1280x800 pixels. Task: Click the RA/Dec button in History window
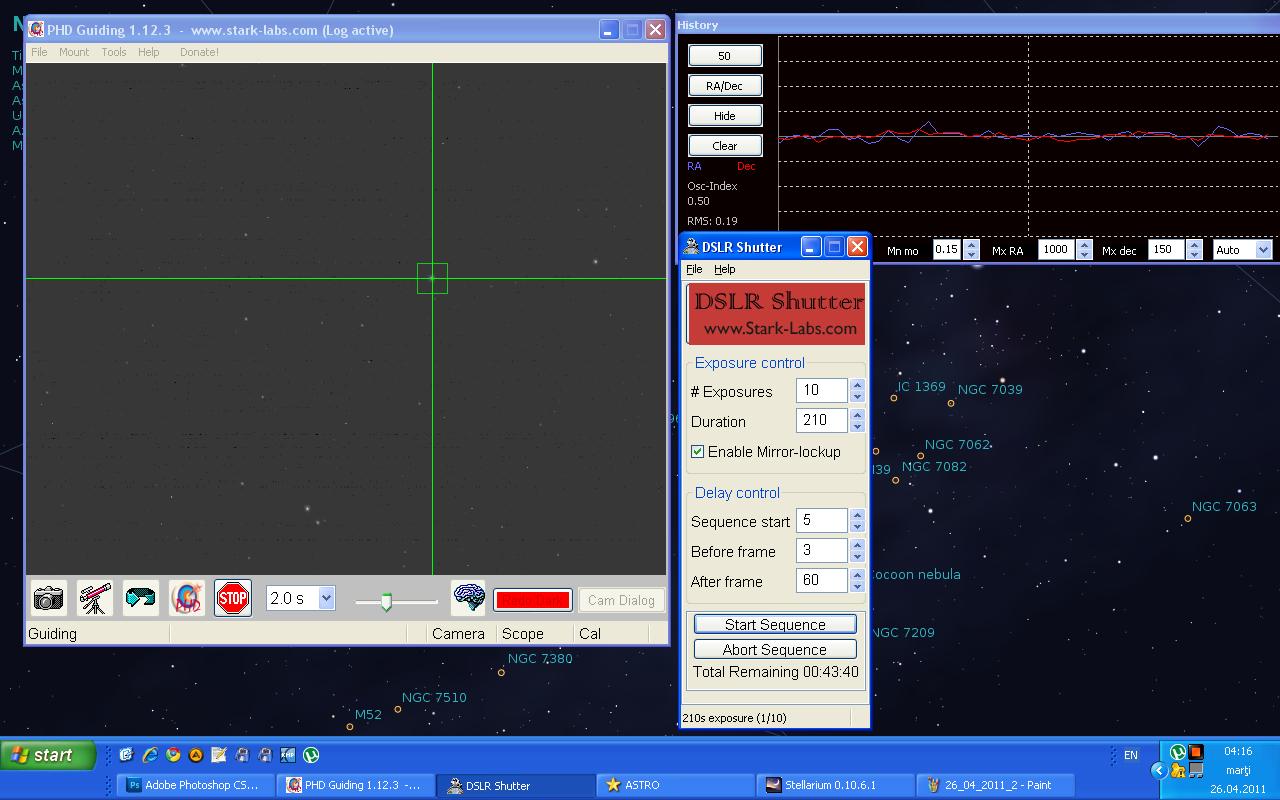[x=725, y=86]
